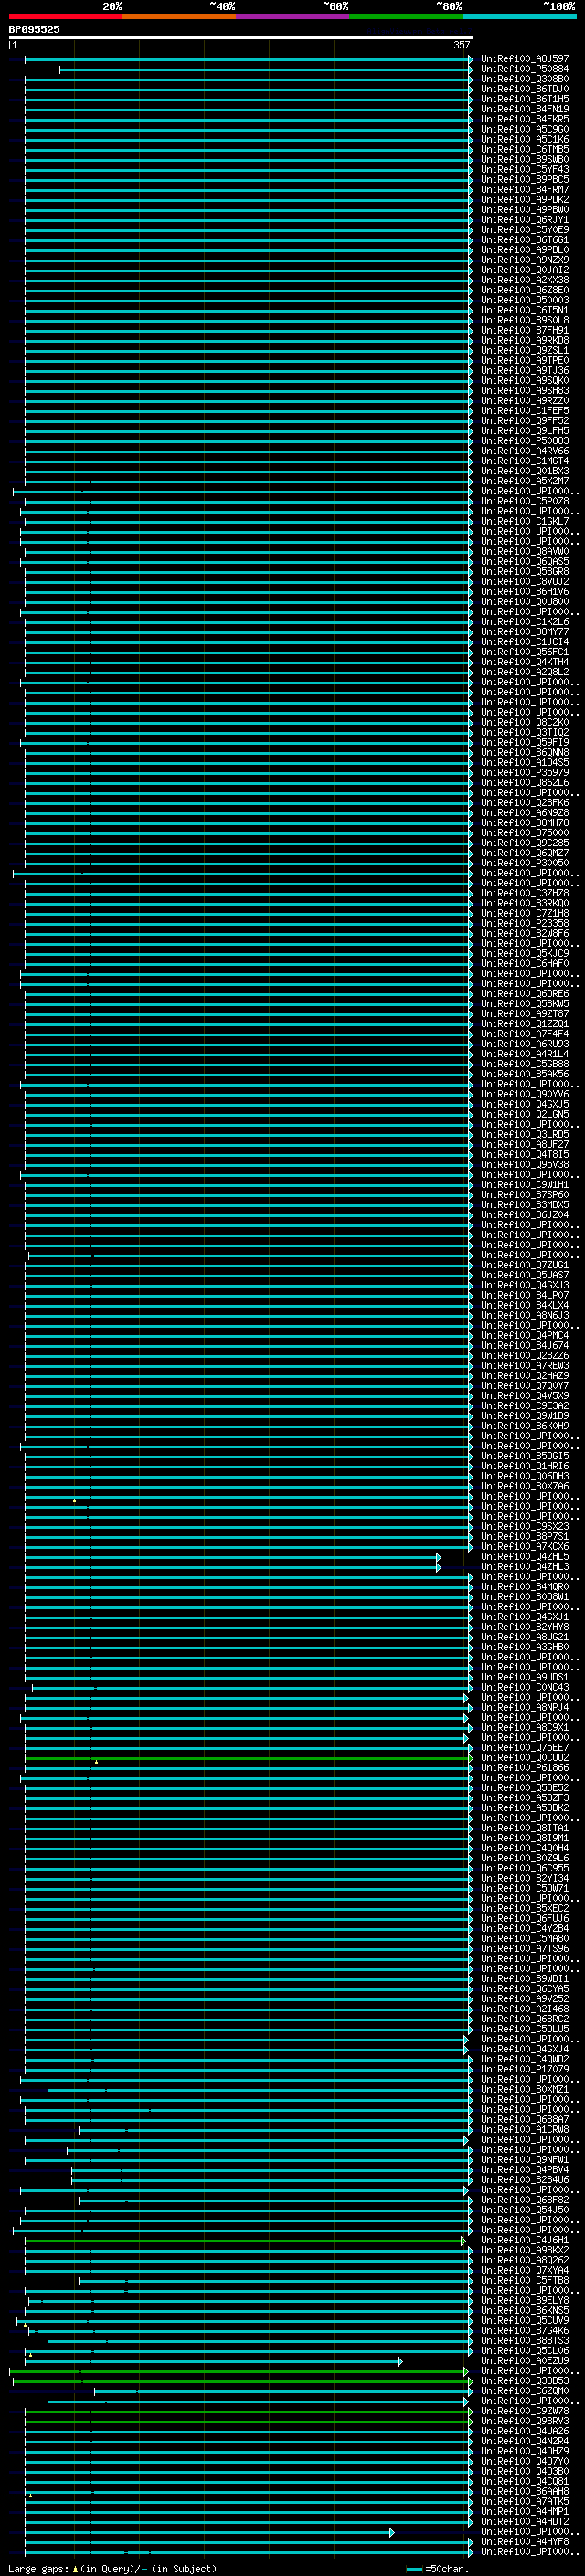Click the red ~20% identity legend segment
This screenshot has height=2576, width=585.
click(x=66, y=16)
